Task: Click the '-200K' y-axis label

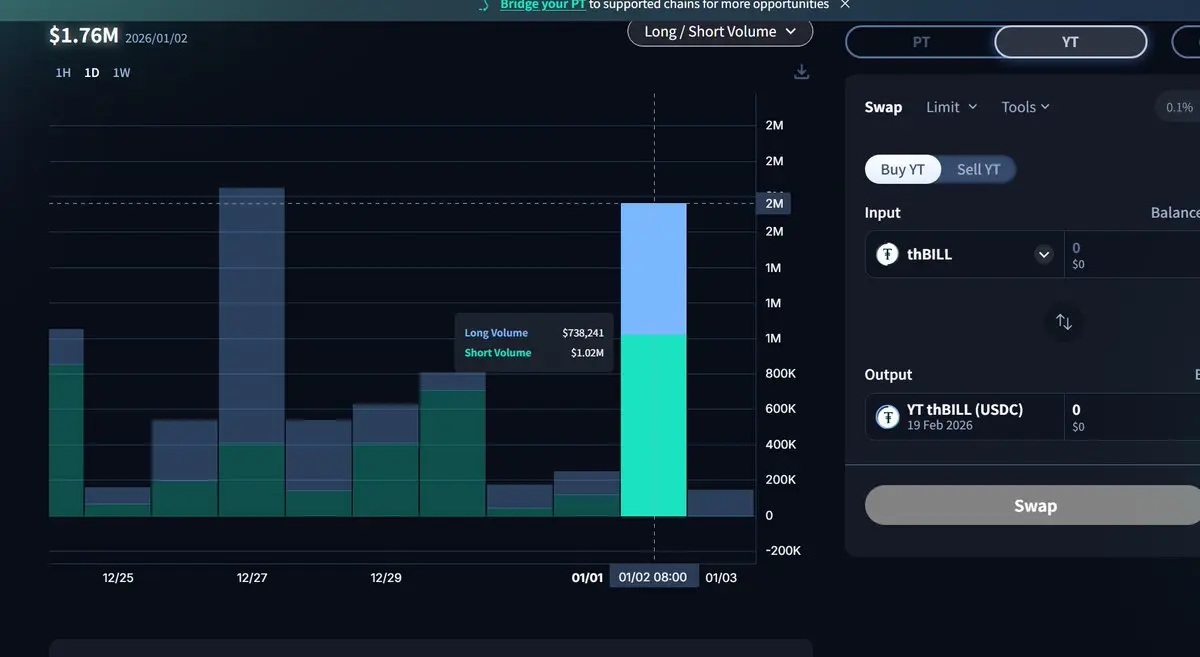Action: [782, 551]
